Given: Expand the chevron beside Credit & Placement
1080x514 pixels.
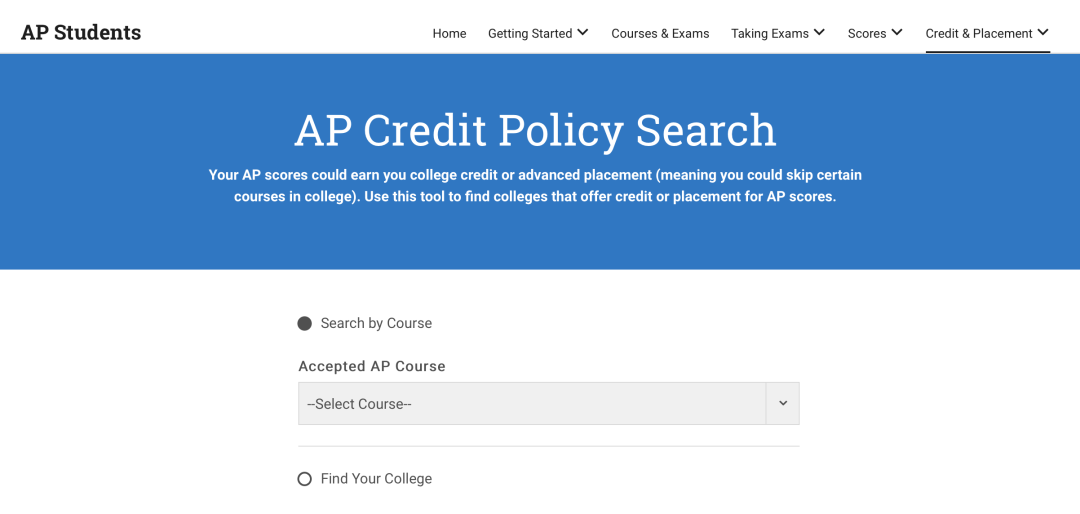Looking at the screenshot, I should pos(1043,32).
